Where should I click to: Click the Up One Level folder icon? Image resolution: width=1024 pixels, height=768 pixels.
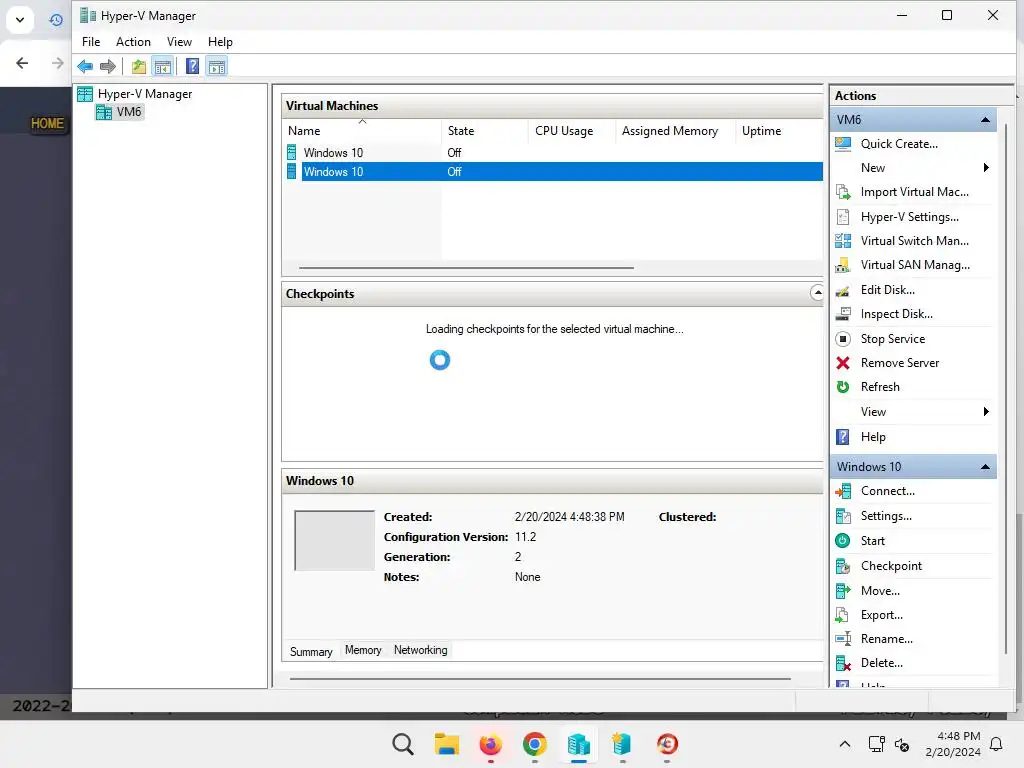click(x=138, y=66)
